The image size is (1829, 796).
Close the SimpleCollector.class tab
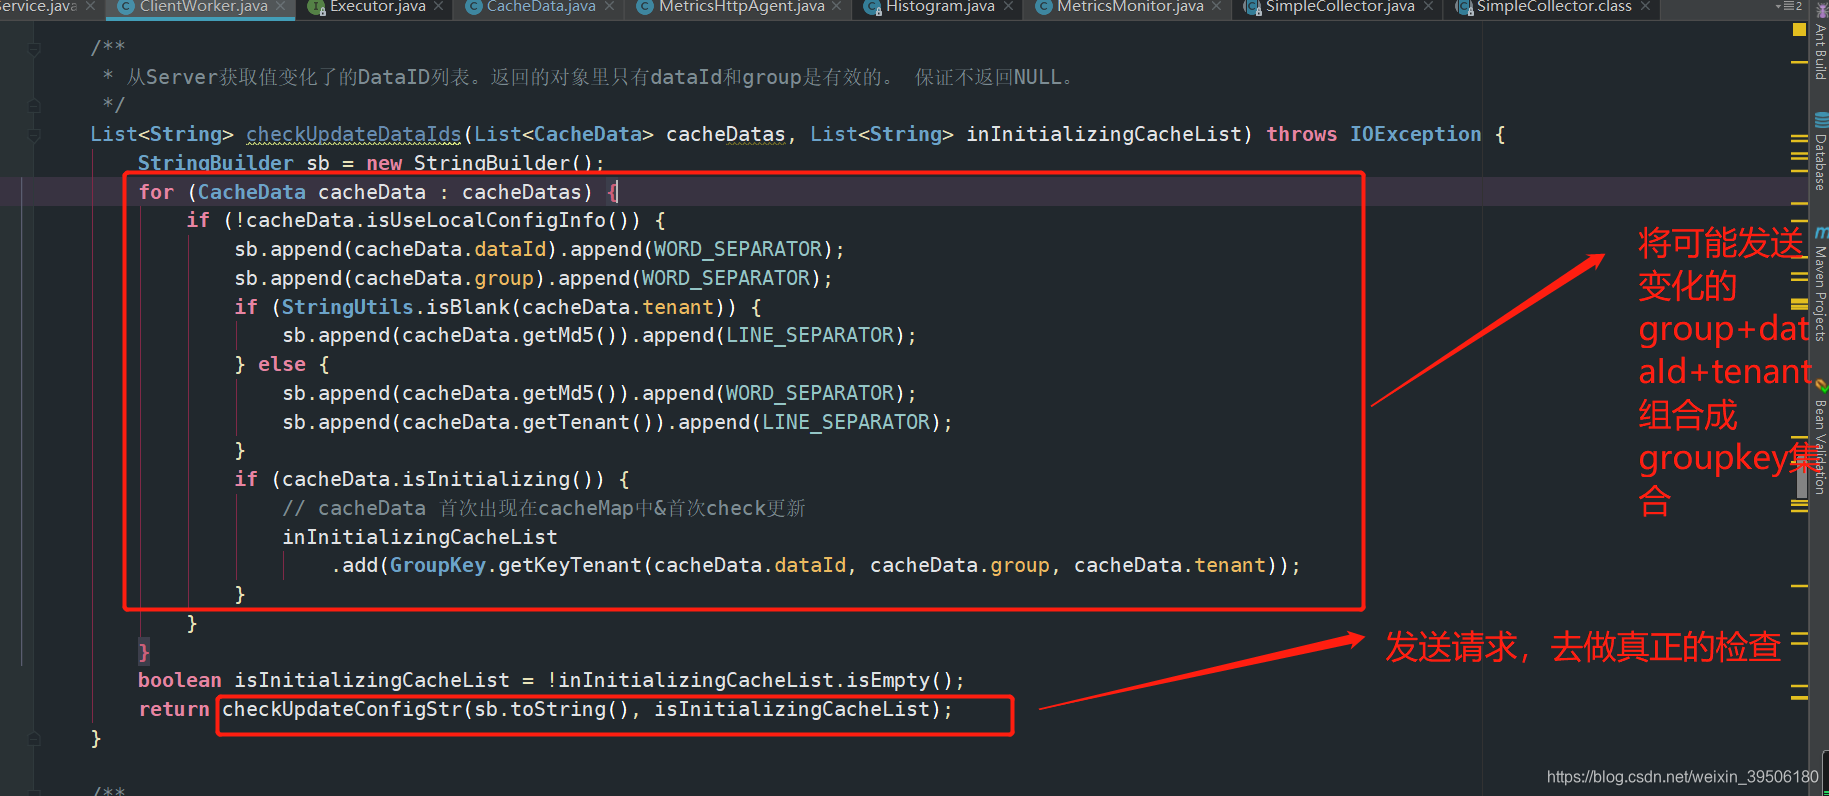tap(1645, 6)
